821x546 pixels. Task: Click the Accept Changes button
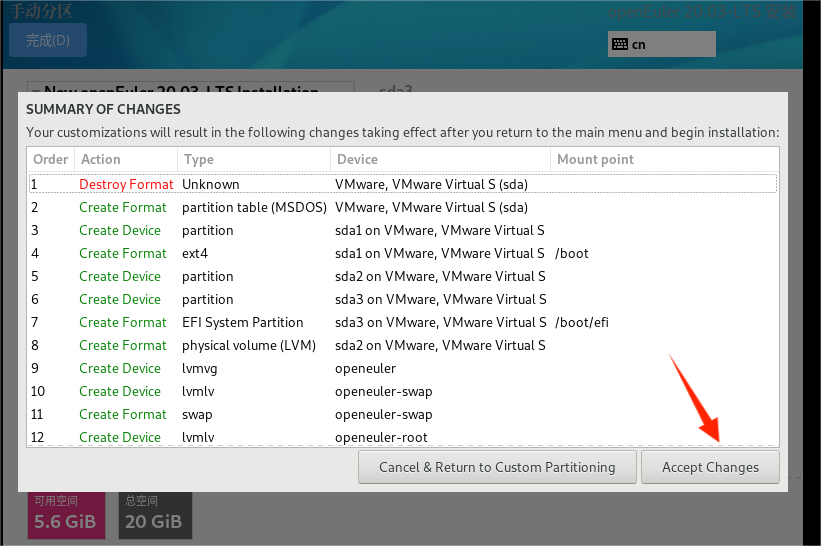[x=710, y=467]
